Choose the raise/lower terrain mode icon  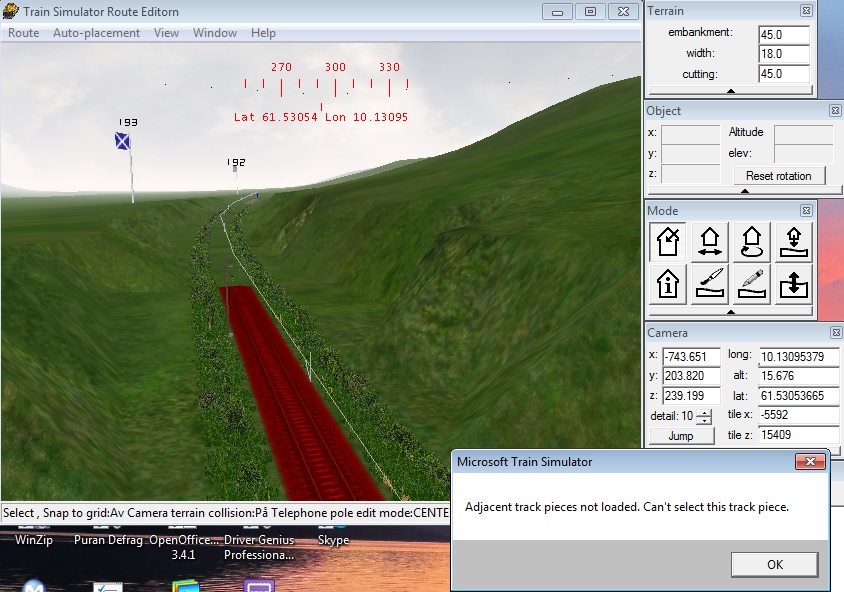[x=793, y=284]
